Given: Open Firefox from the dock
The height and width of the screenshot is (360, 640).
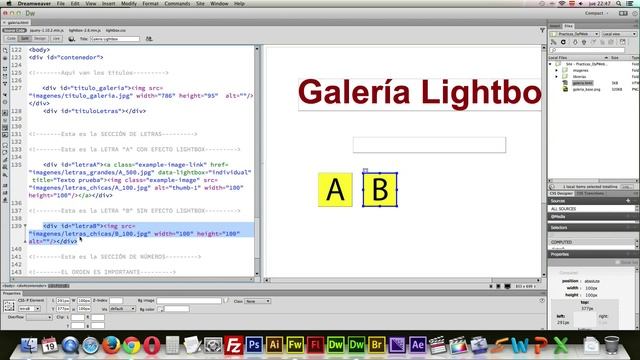Looking at the screenshot, I should [111, 345].
